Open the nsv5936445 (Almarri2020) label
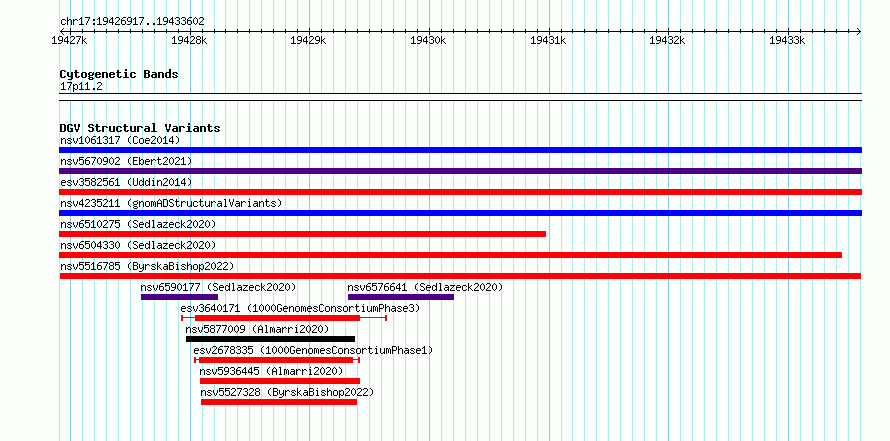Viewport: 890px width, 441px height. [271, 371]
